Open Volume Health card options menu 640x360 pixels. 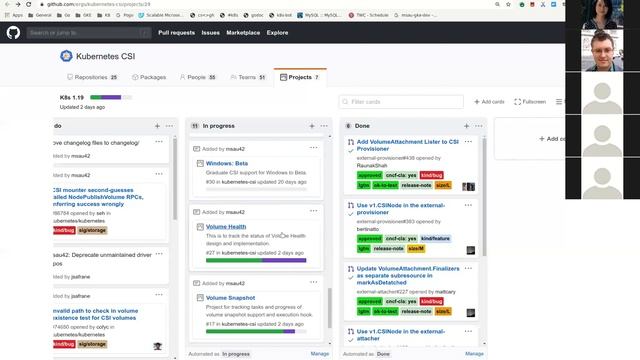click(313, 211)
